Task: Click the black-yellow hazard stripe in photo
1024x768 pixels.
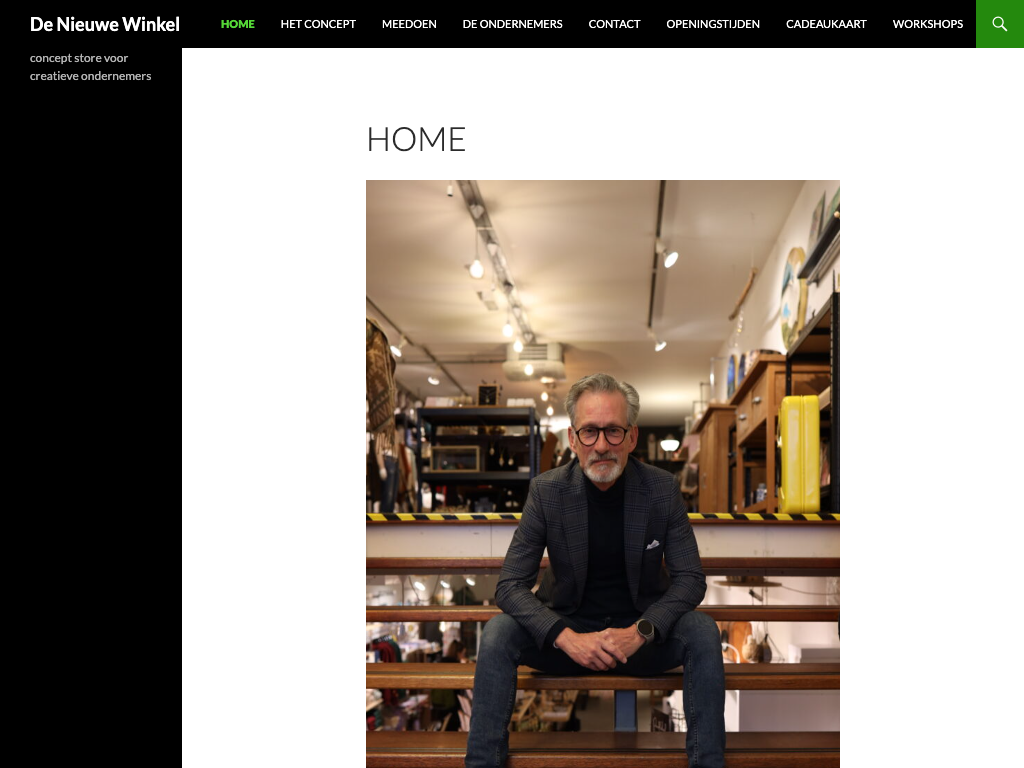Action: coord(444,517)
